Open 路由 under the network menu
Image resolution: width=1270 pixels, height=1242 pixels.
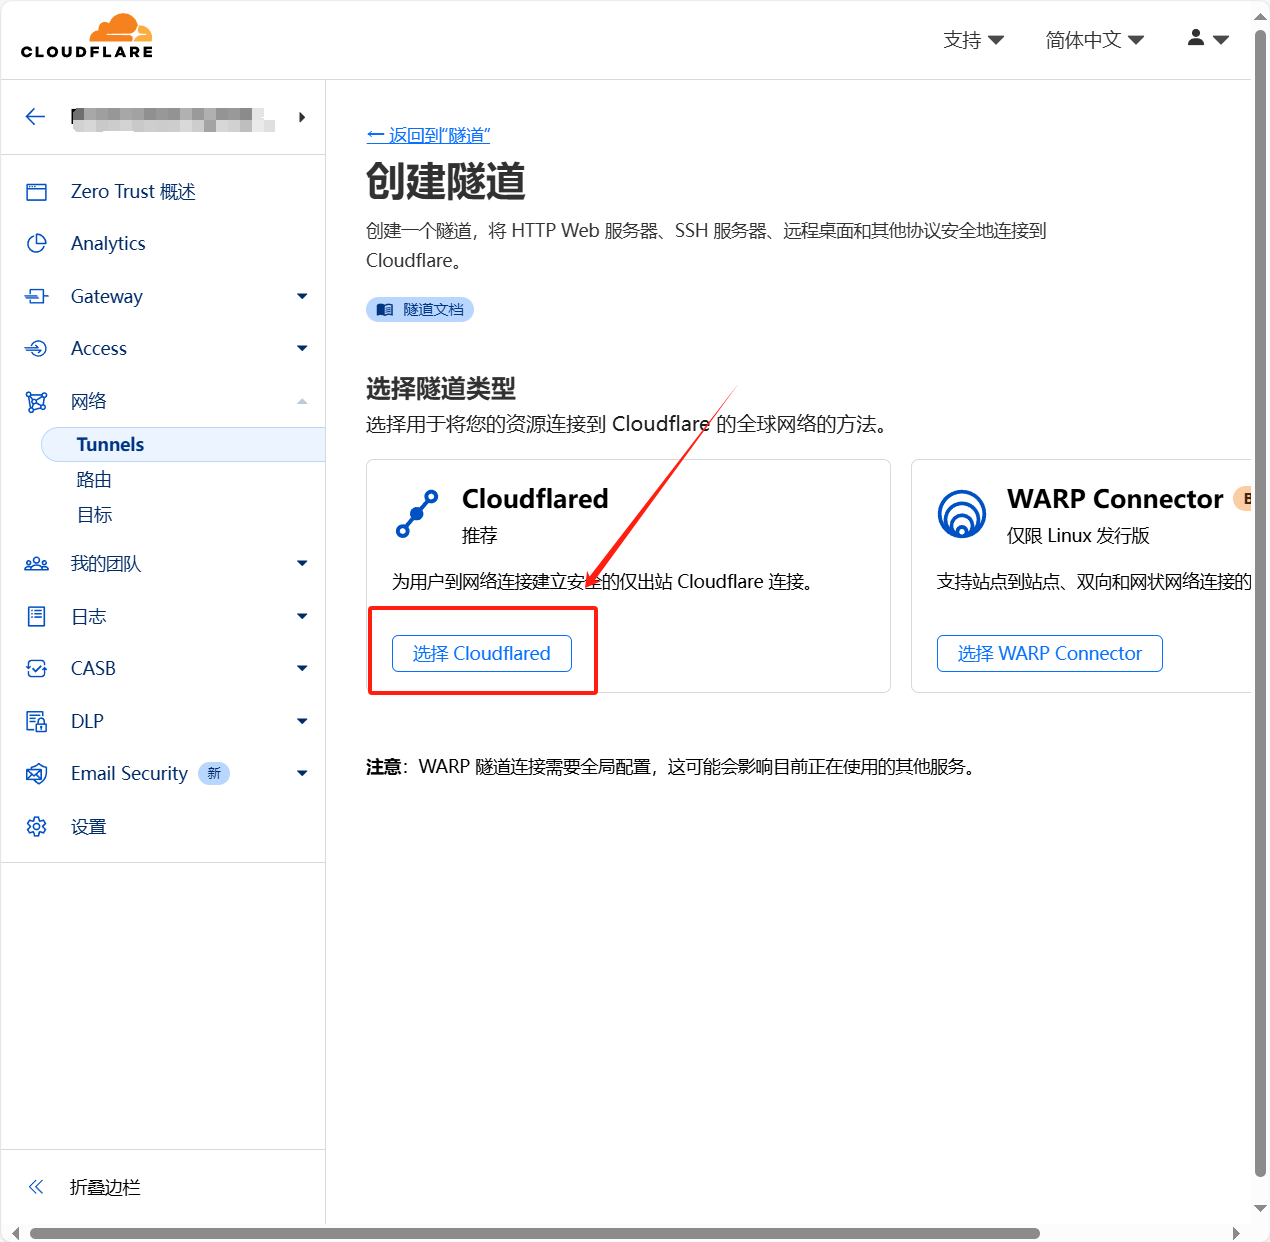94,480
